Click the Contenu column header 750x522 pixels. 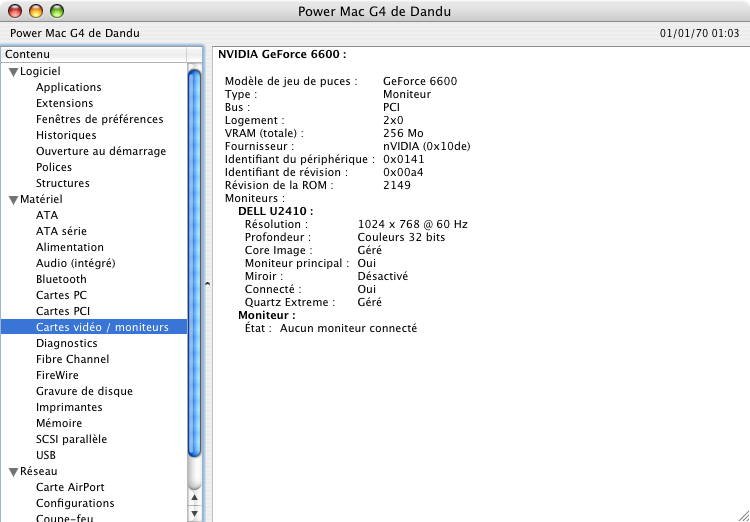click(94, 54)
